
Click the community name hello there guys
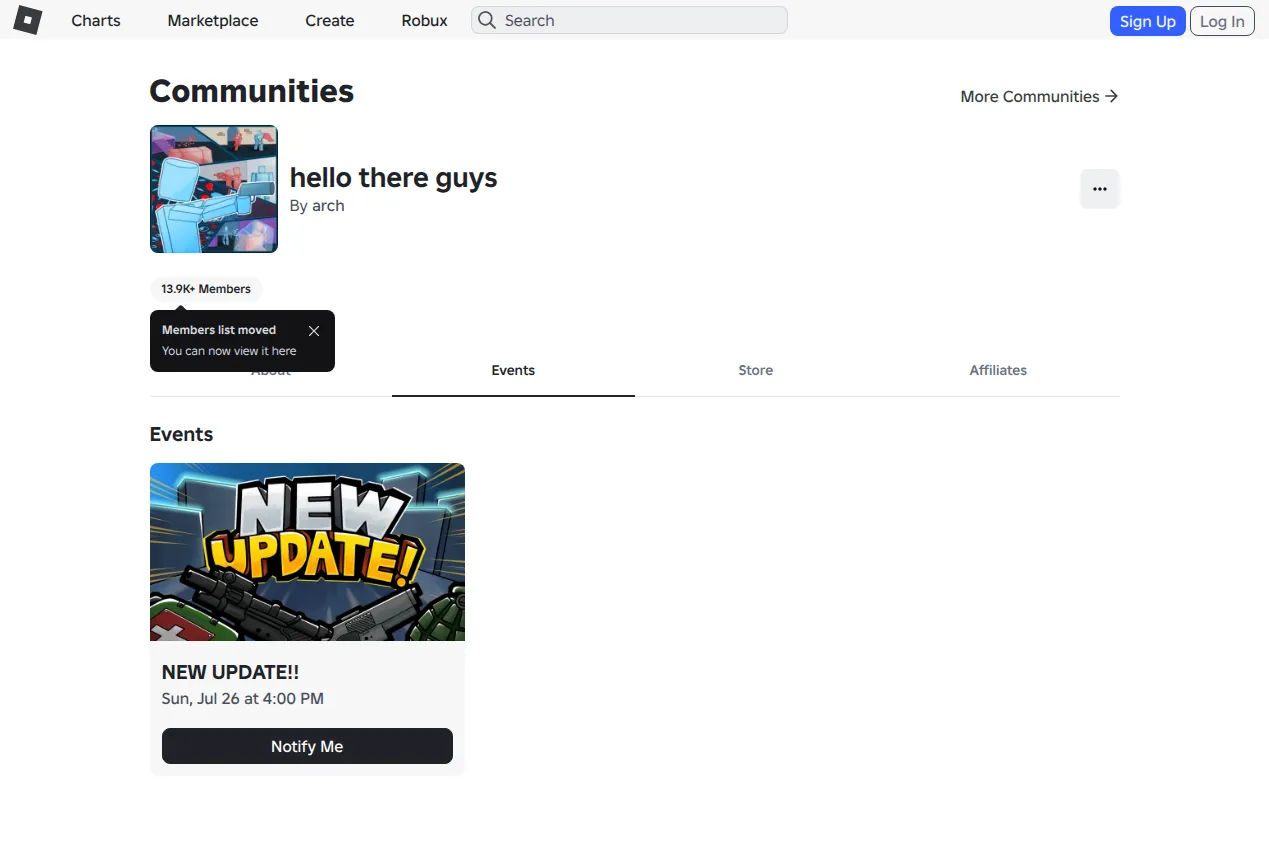tap(393, 178)
